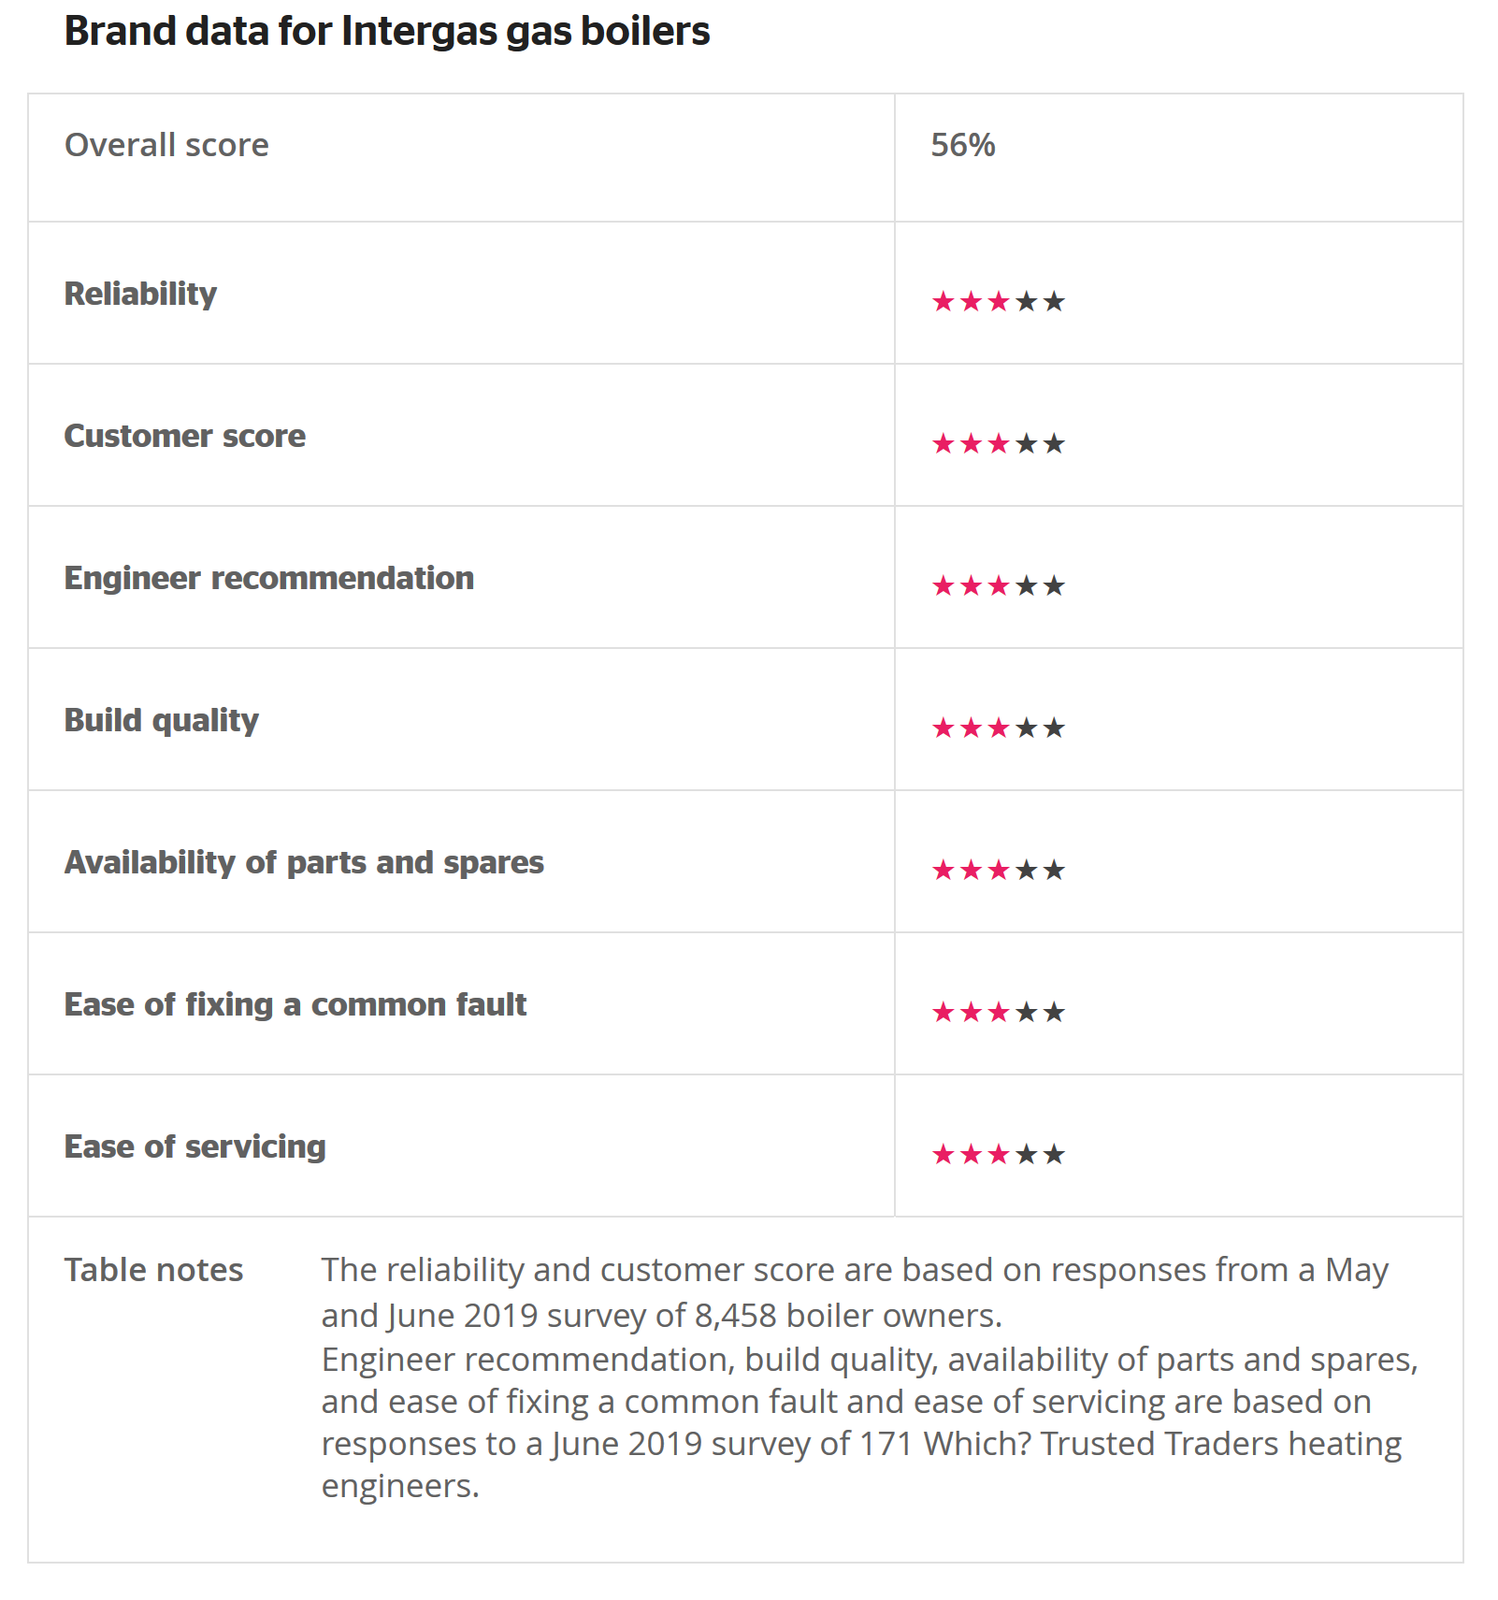Click the 56% overall score value

point(962,145)
